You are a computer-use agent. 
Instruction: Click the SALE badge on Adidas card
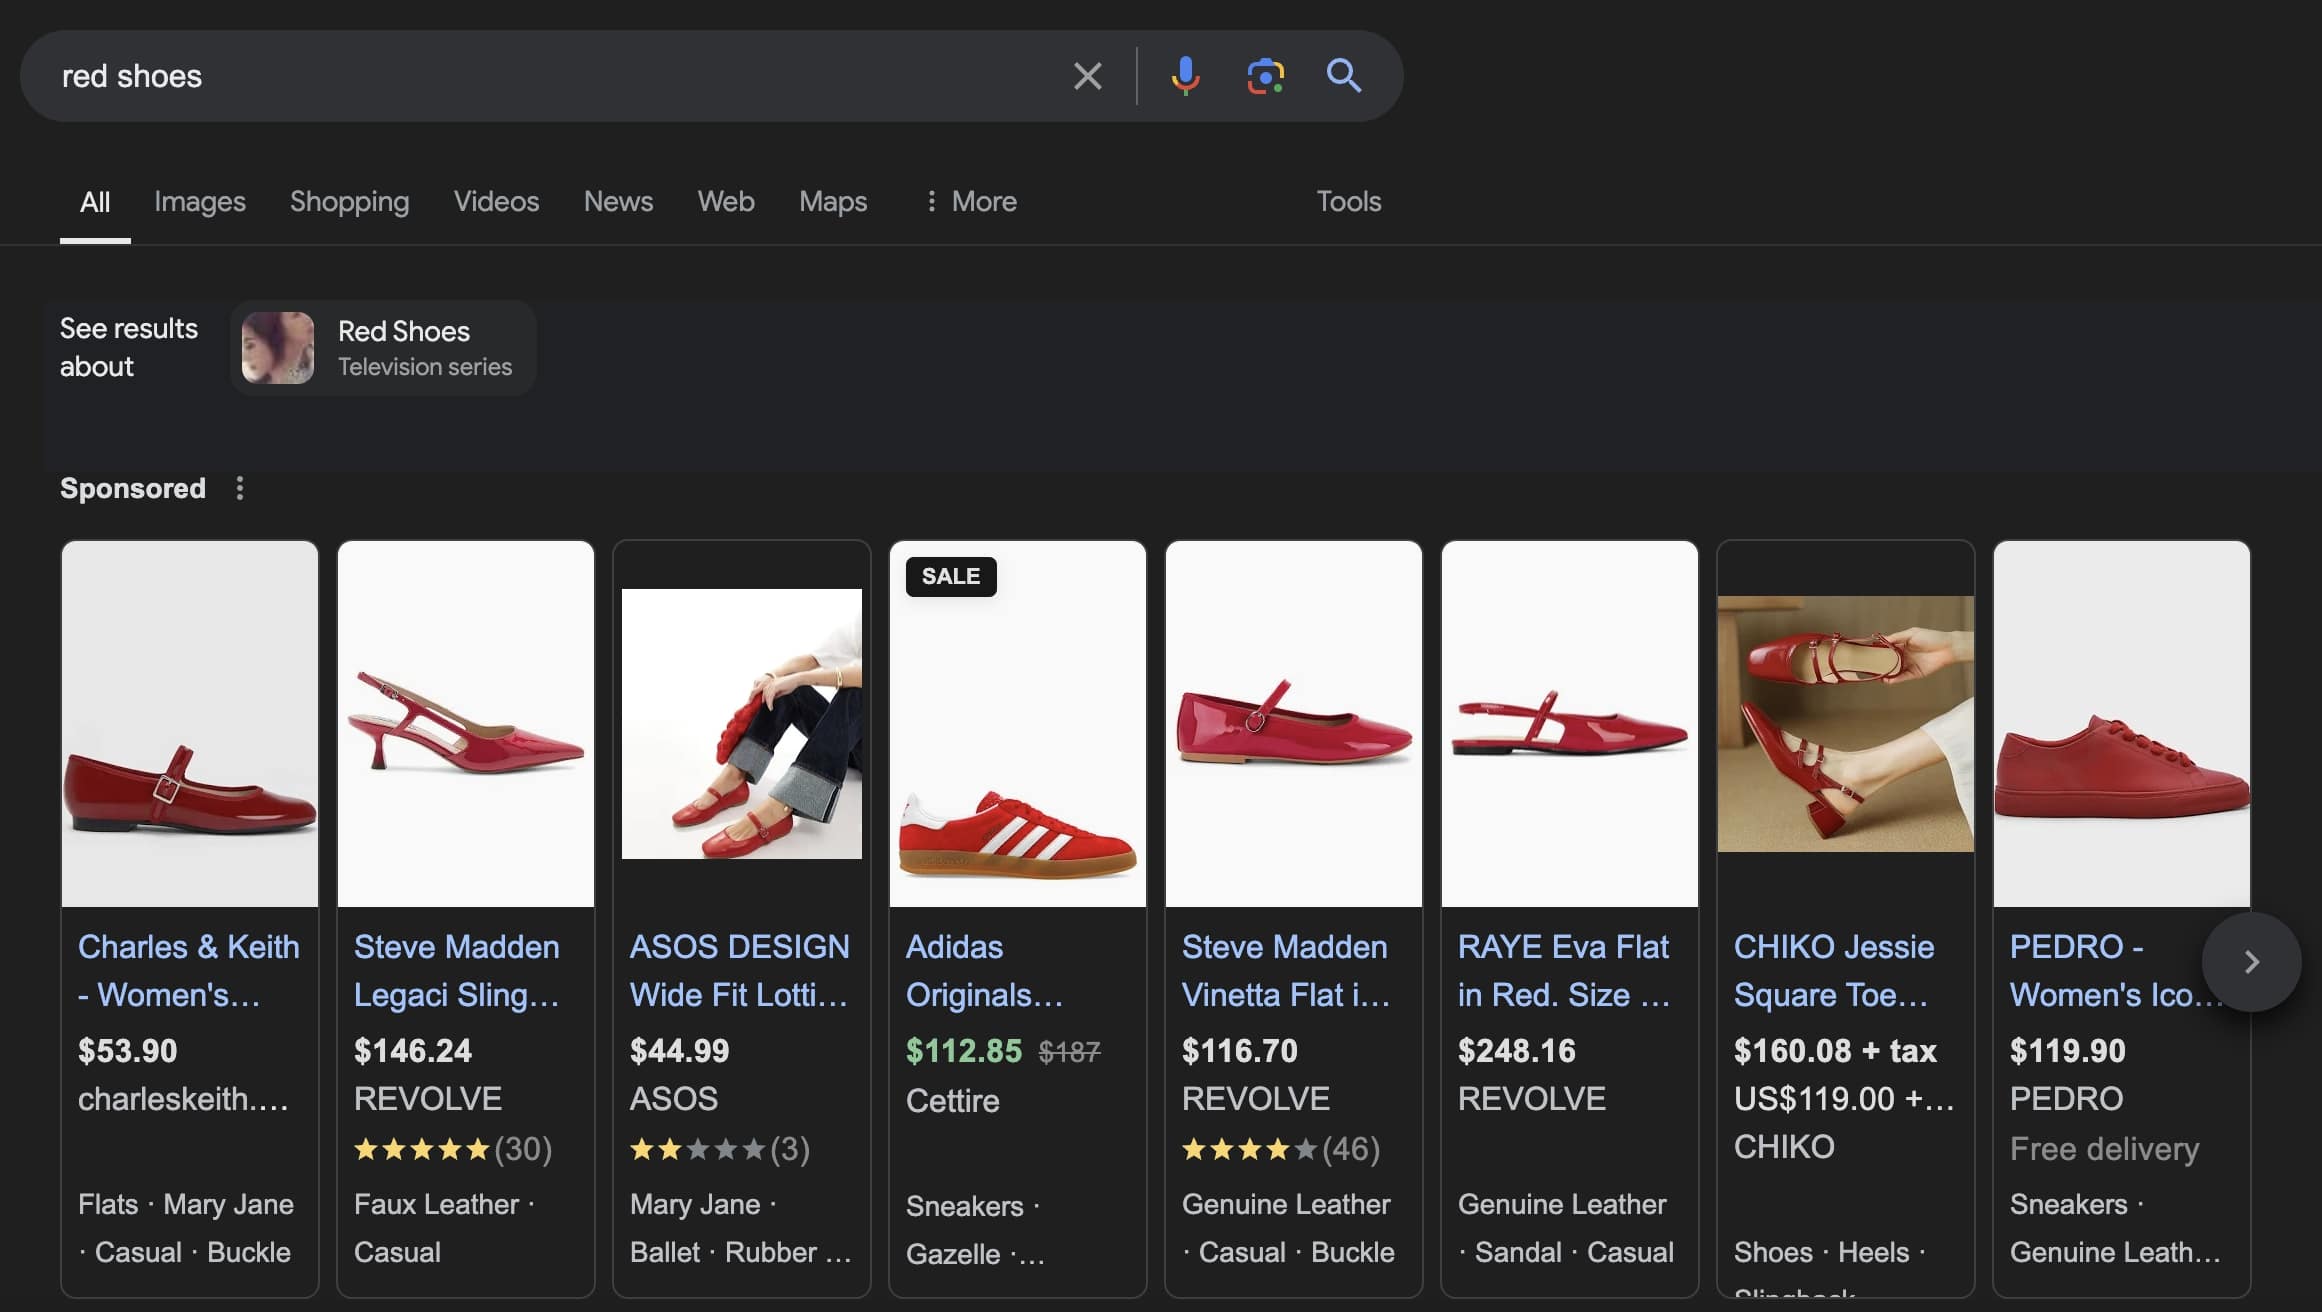[x=951, y=577]
